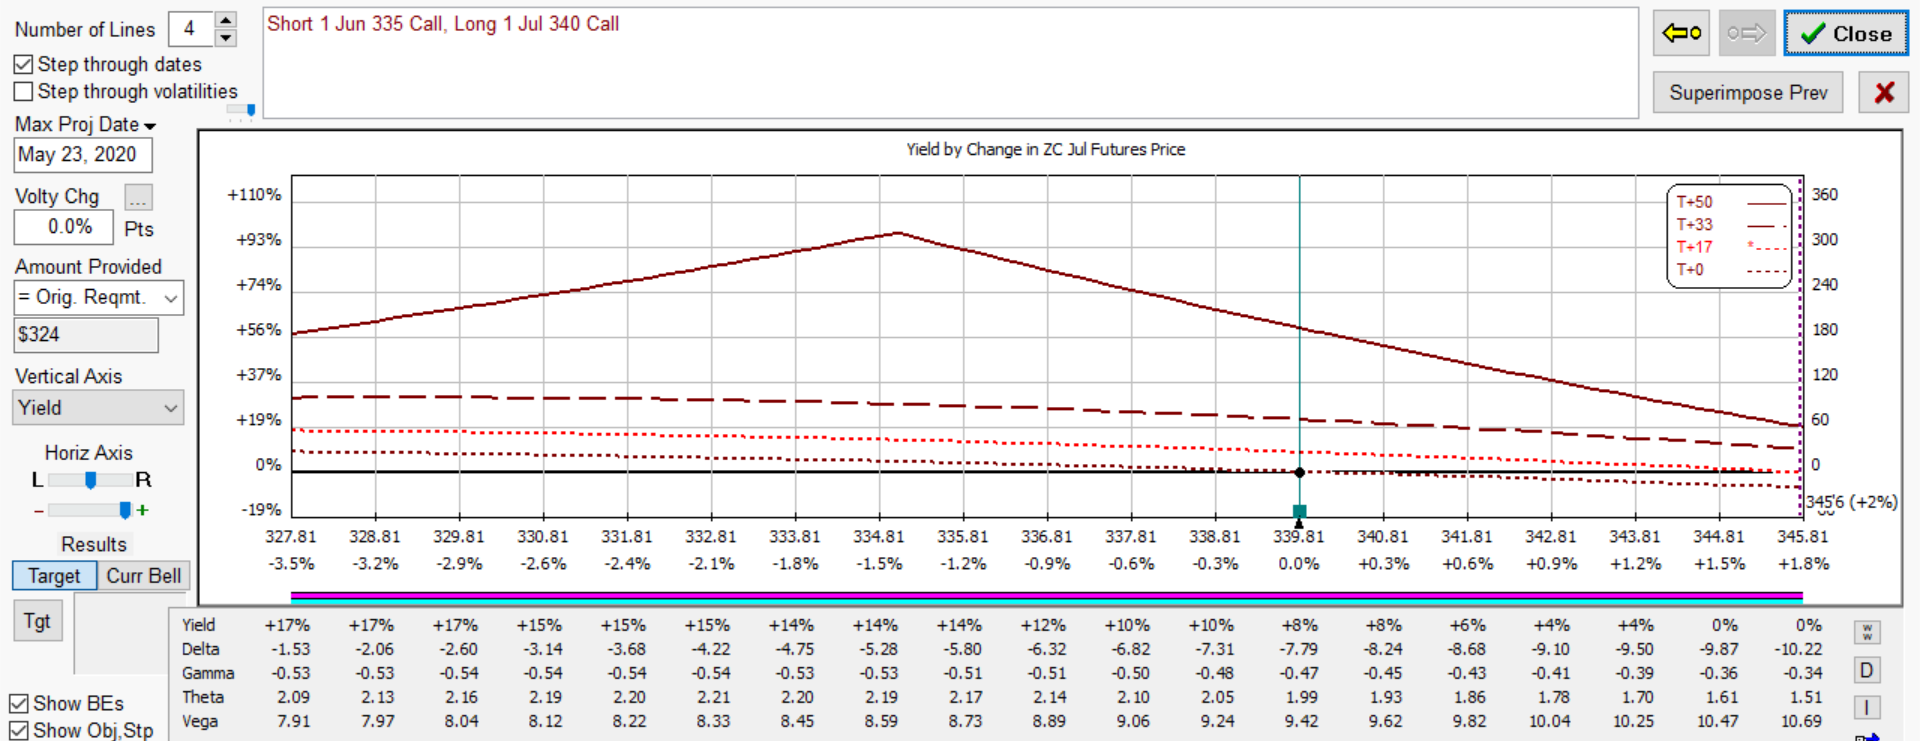Viewport: 1920px width, 741px height.
Task: Click the chart title Yield by Change text
Action: pyautogui.click(x=1046, y=150)
